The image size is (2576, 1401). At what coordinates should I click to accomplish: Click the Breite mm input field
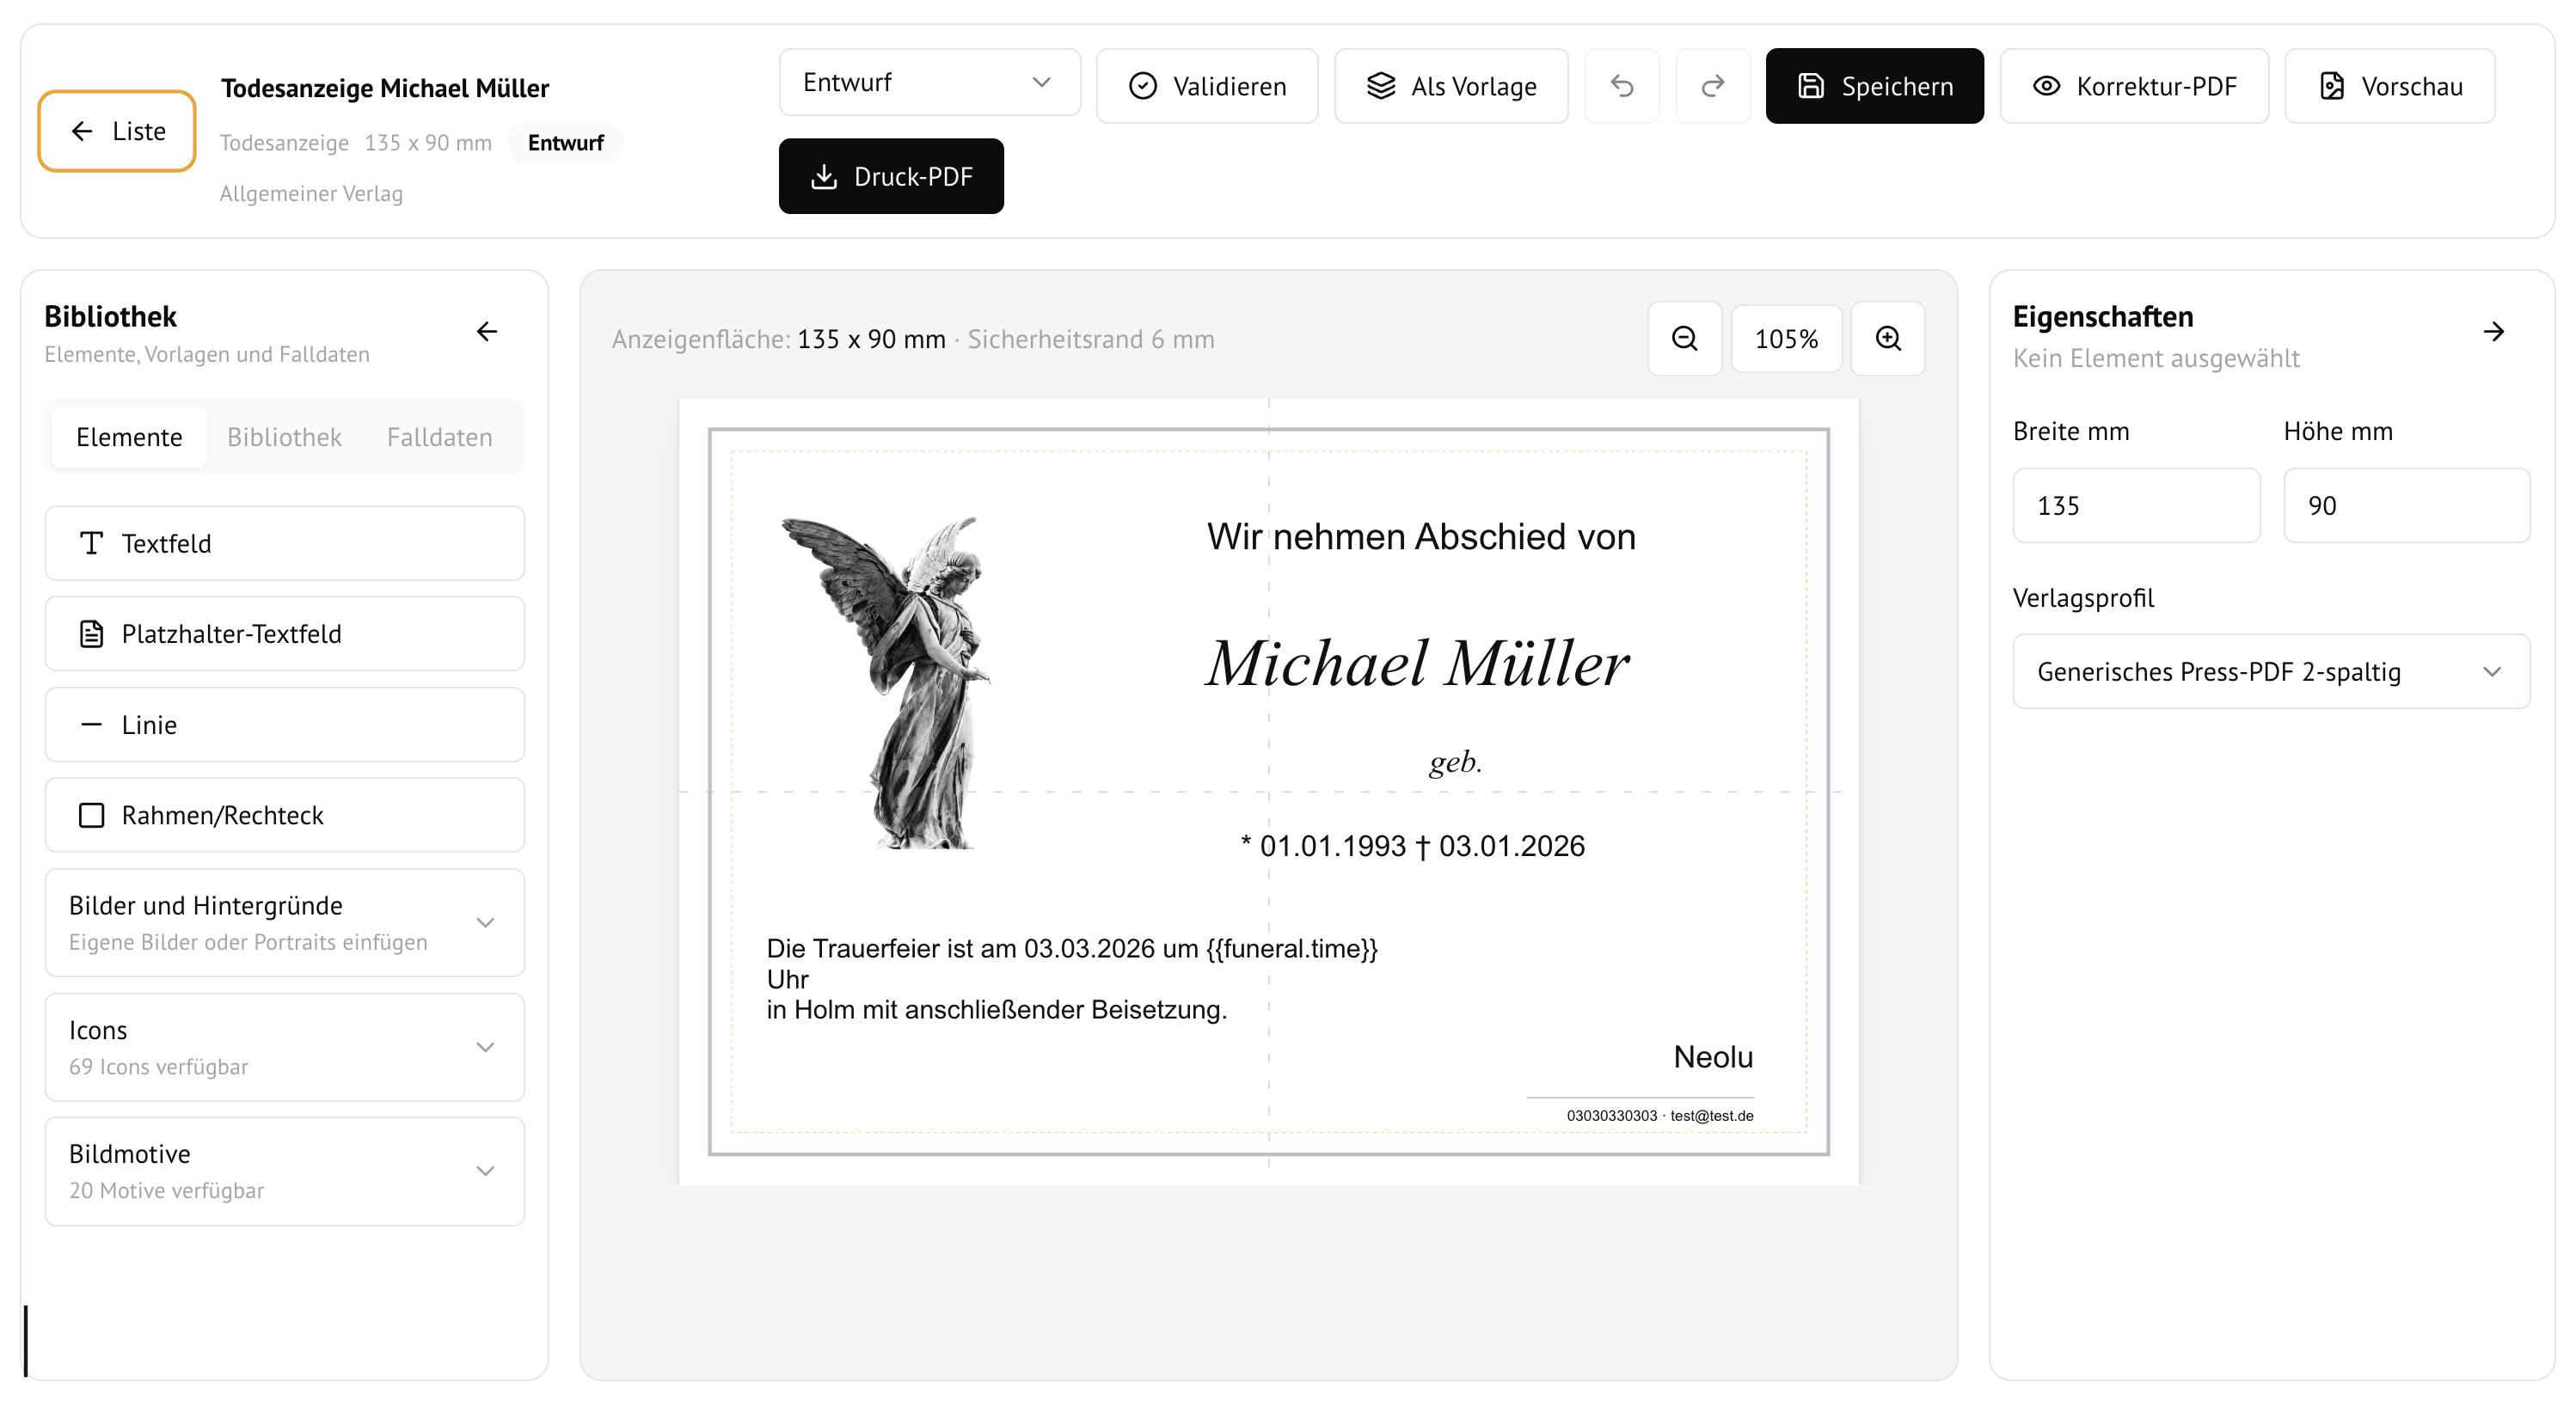[2136, 506]
